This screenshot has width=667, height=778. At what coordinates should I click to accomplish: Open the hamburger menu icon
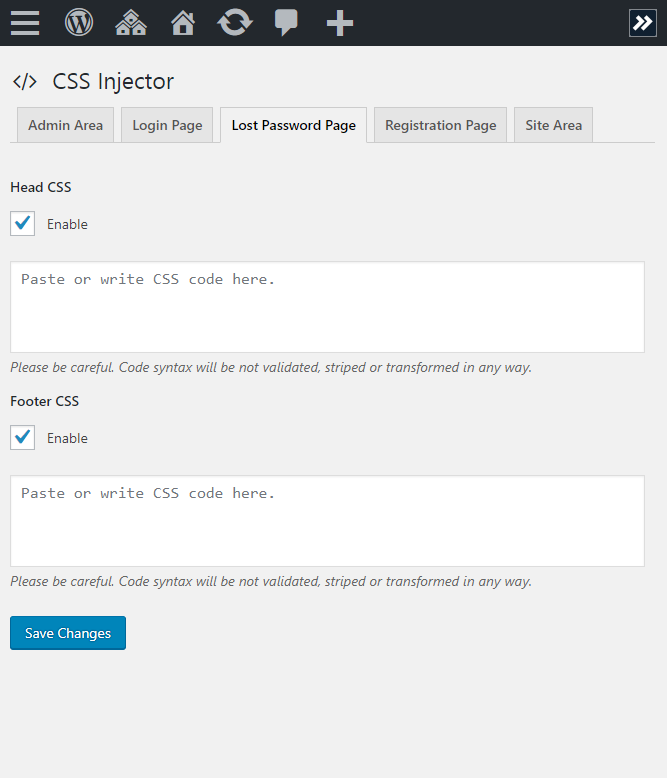point(25,23)
